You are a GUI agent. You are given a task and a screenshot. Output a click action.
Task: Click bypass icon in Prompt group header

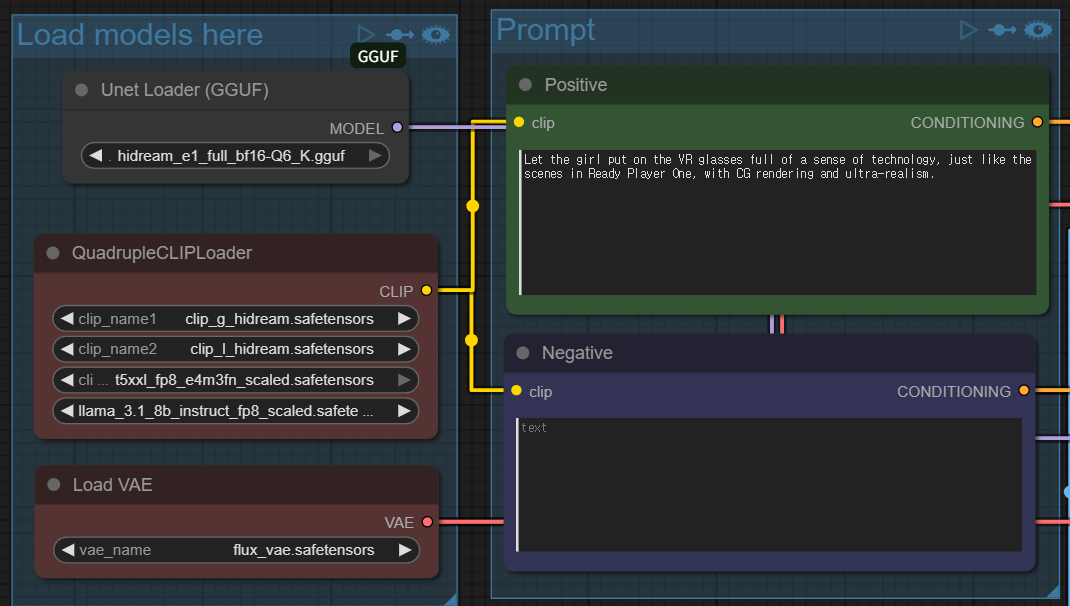point(1002,30)
